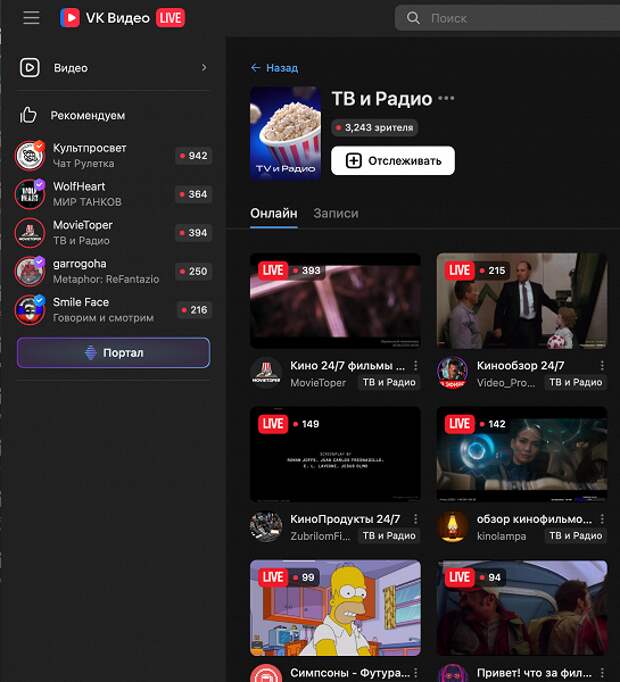620x682 pixels.
Task: Open Кино 24/7 фильмы stream title
Action: pyautogui.click(x=347, y=366)
